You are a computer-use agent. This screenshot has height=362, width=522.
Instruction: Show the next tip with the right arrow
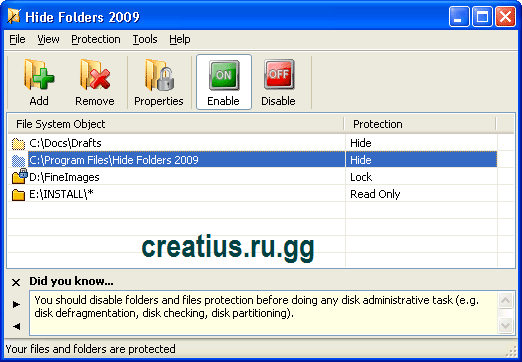coord(16,304)
